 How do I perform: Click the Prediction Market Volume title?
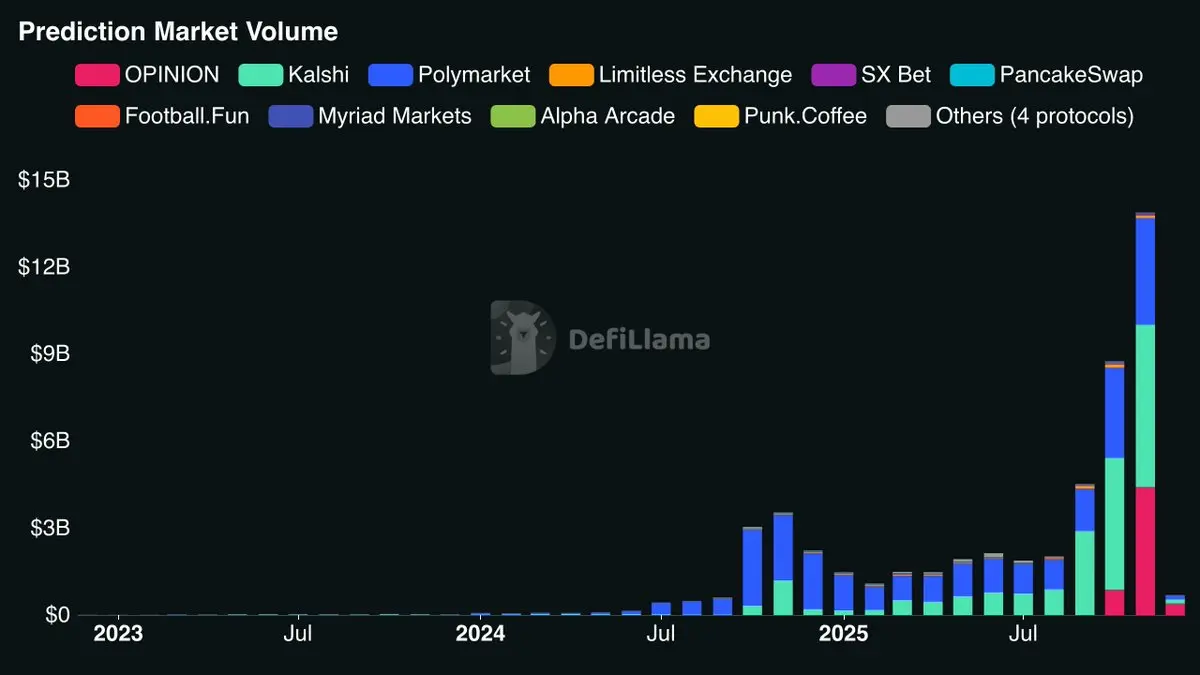[178, 32]
